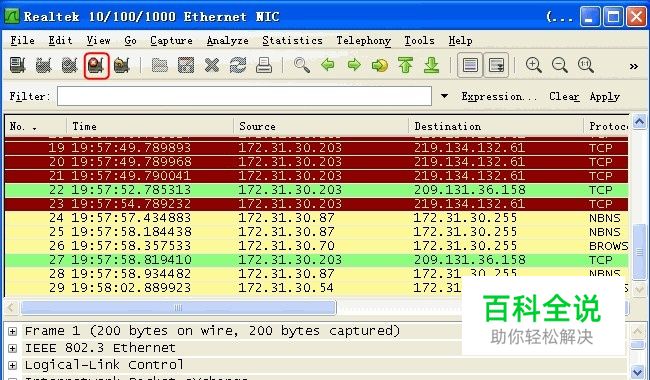The width and height of the screenshot is (650, 380).
Task: Open the Help menu
Action: [460, 41]
